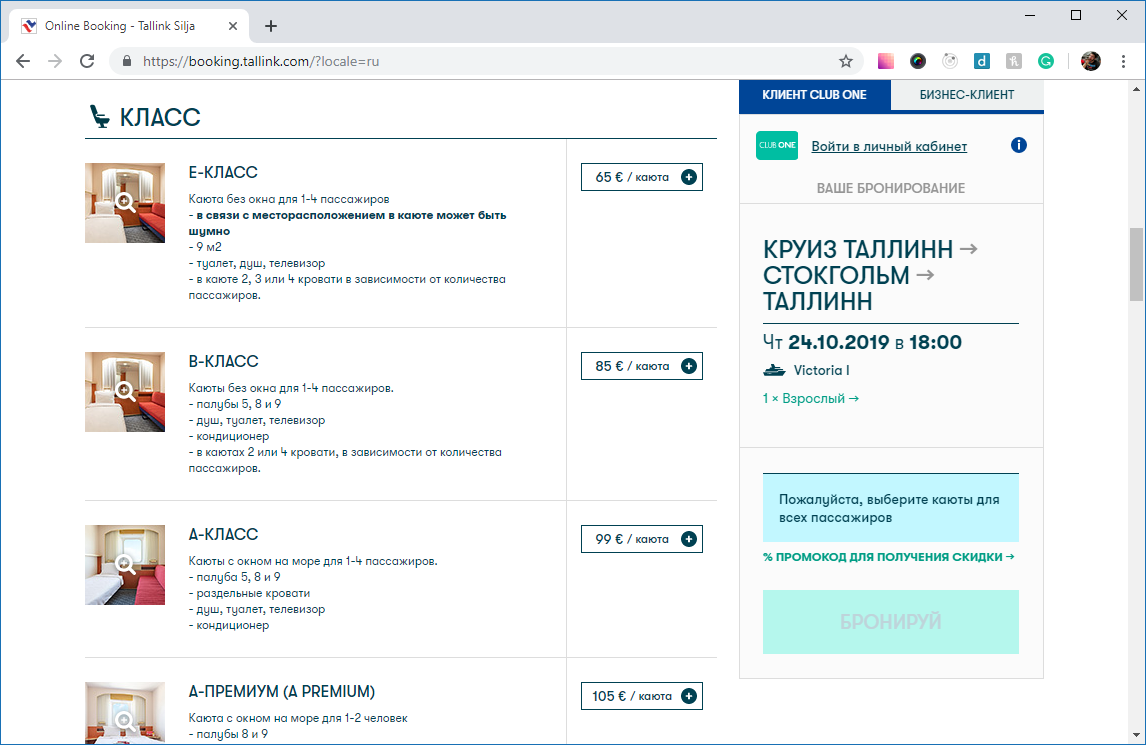Screen dimensions: 1146x745
Task: Choose 65 € / каюта price button
Action: tap(642, 177)
